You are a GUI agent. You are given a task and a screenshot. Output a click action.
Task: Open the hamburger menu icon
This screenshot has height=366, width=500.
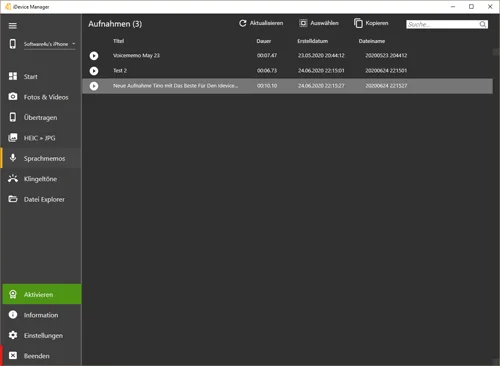pos(13,26)
